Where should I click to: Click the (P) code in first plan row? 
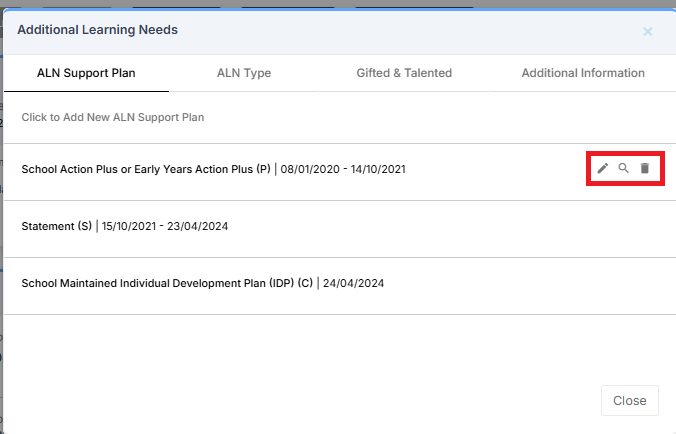(263, 170)
